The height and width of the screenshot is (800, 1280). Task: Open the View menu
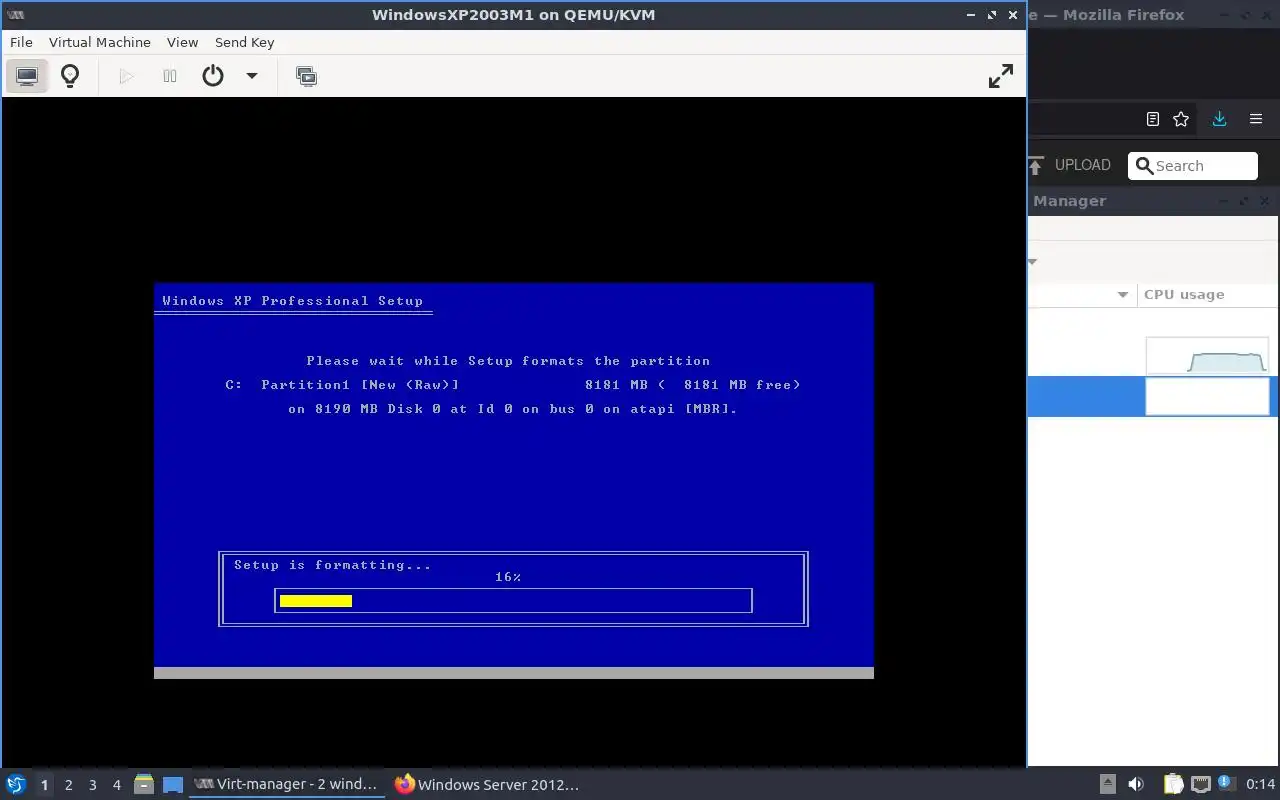182,42
